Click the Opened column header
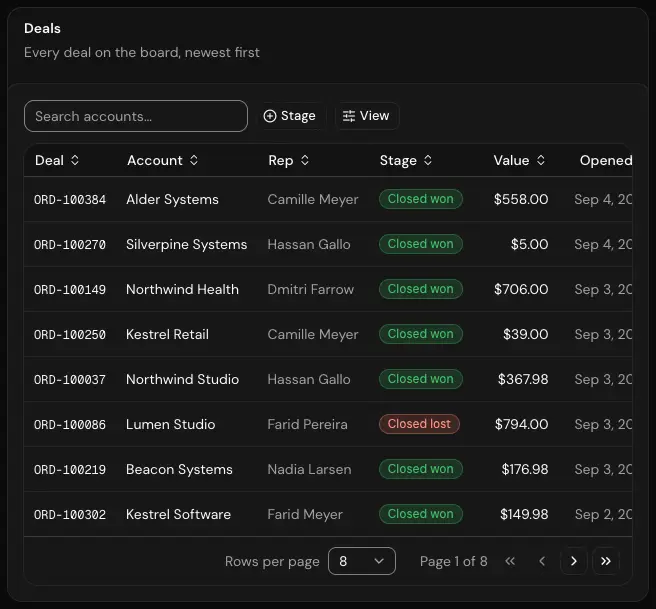 [x=605, y=160]
